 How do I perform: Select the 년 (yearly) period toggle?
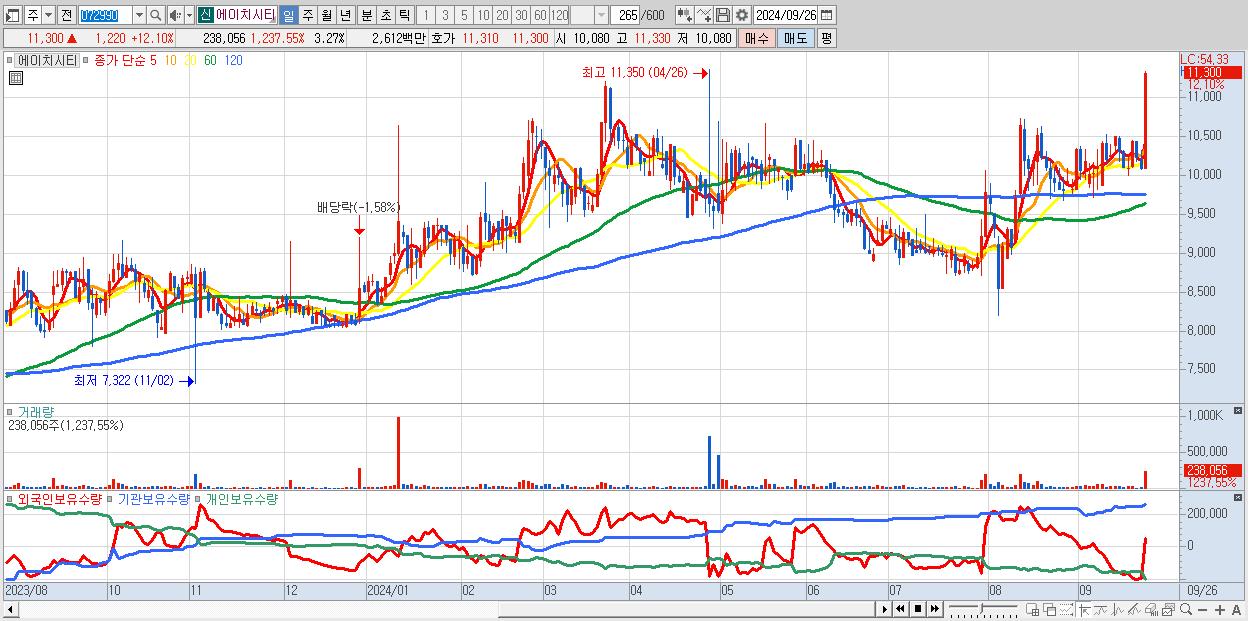coord(345,15)
